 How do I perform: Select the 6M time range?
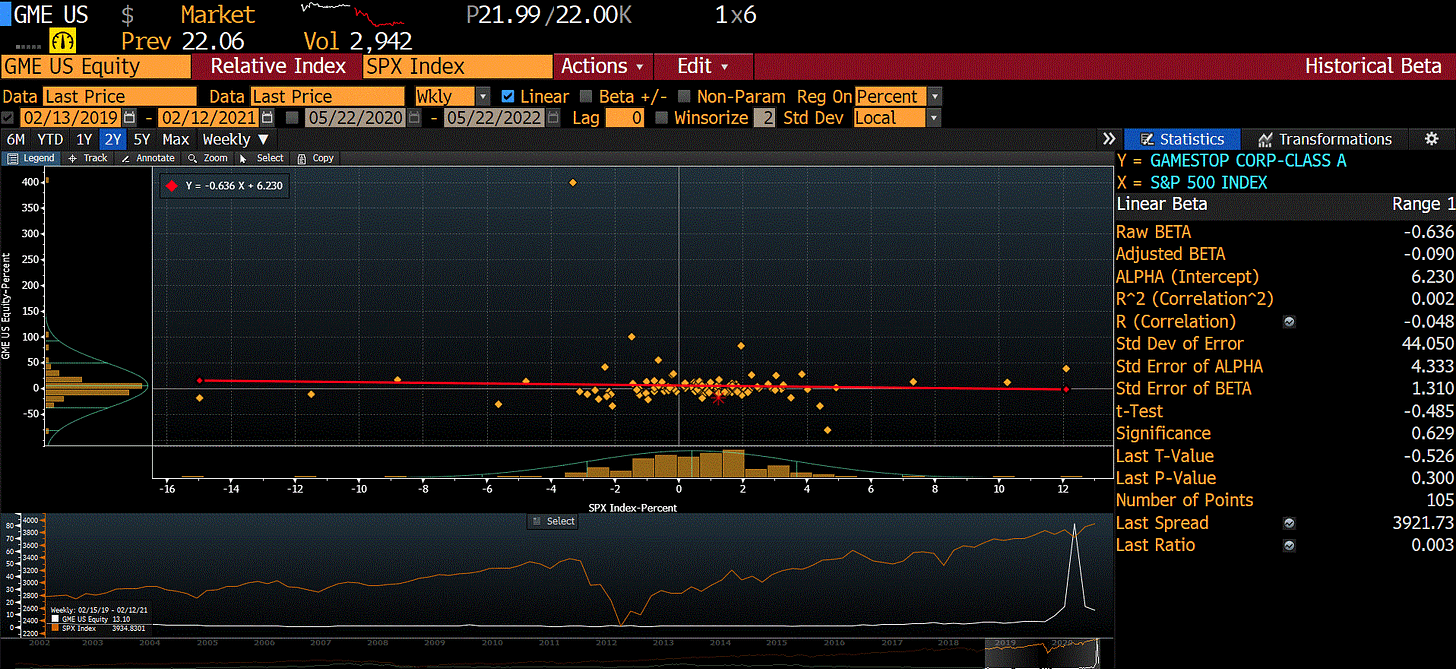(x=16, y=139)
